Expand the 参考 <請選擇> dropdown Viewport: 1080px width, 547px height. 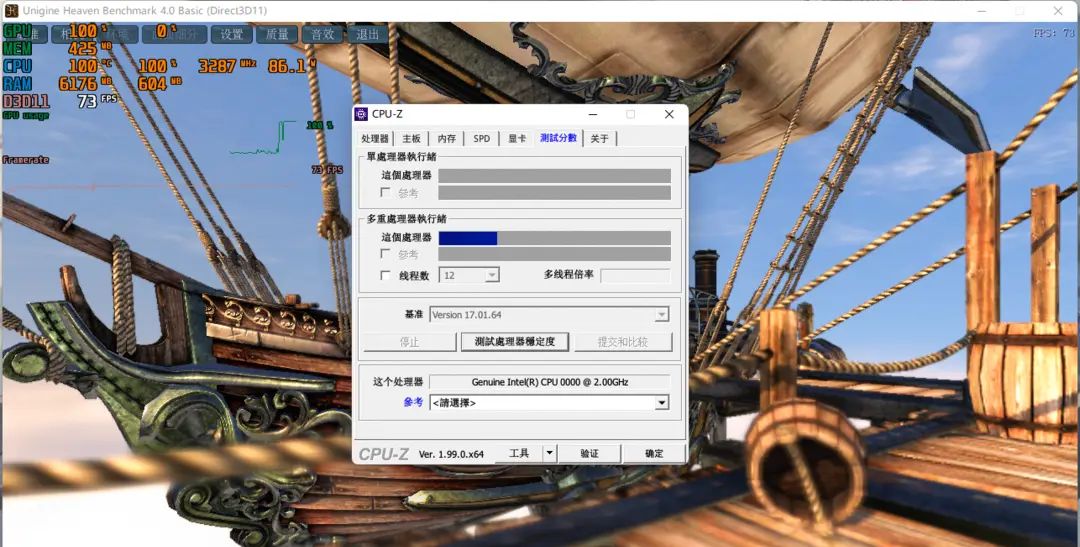coord(549,402)
